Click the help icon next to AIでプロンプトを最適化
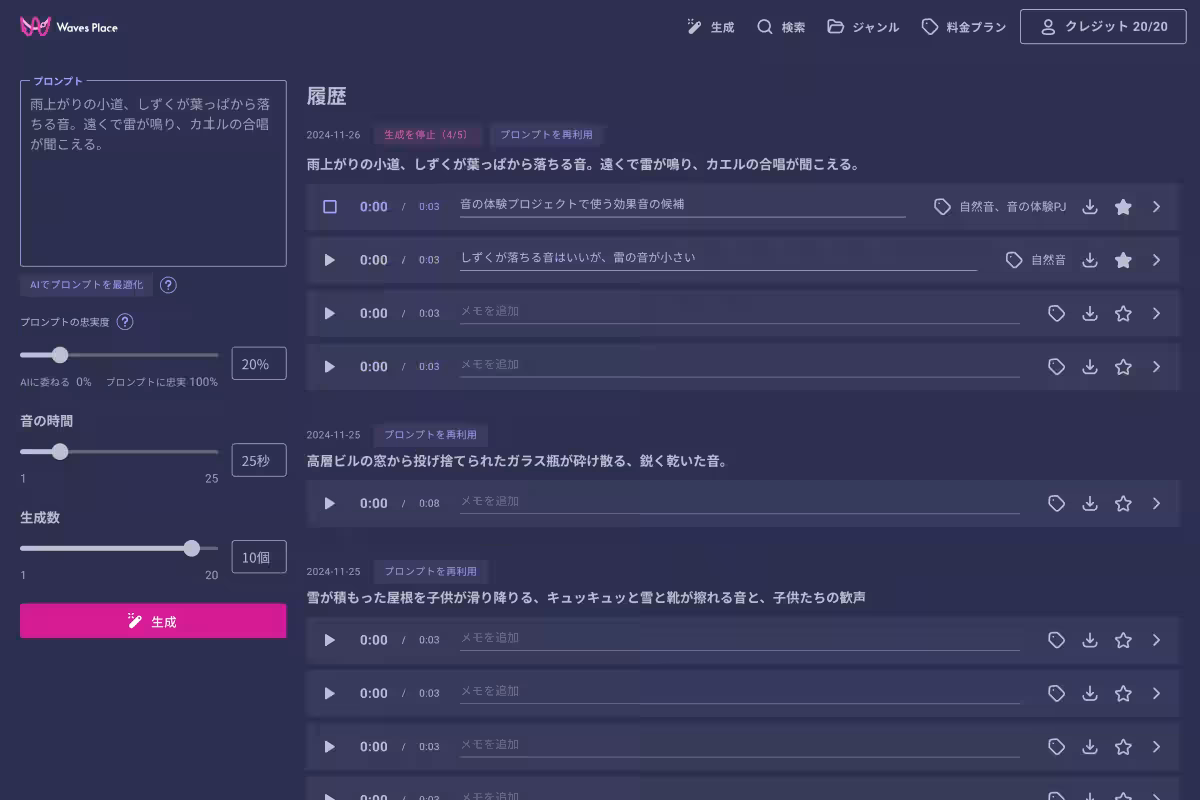 pos(168,285)
